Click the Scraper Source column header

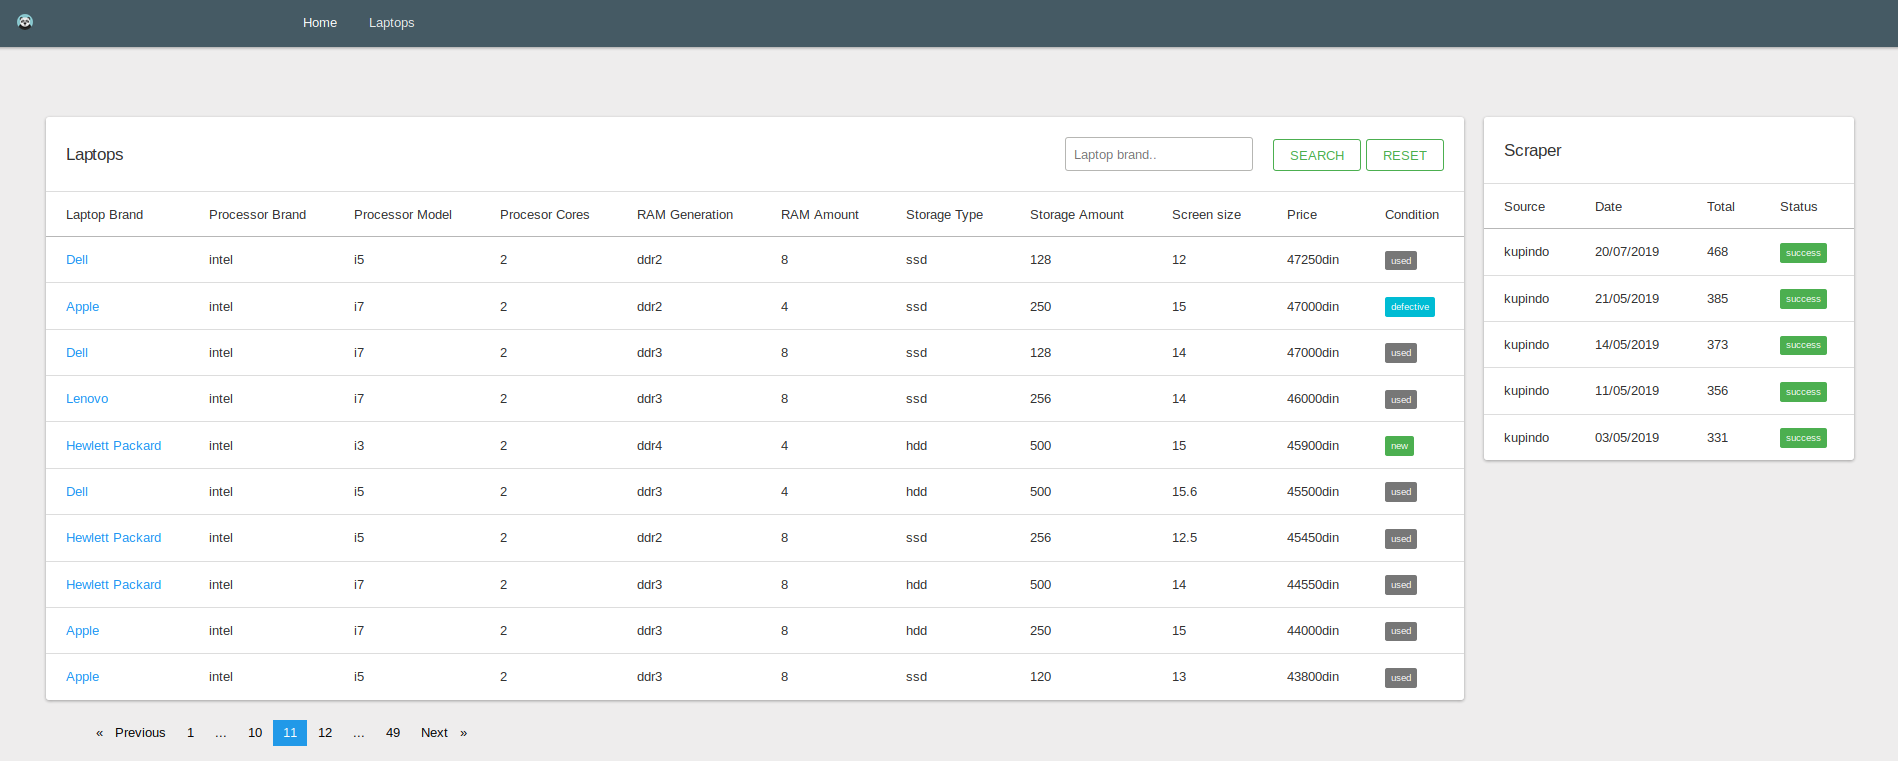[1524, 207]
